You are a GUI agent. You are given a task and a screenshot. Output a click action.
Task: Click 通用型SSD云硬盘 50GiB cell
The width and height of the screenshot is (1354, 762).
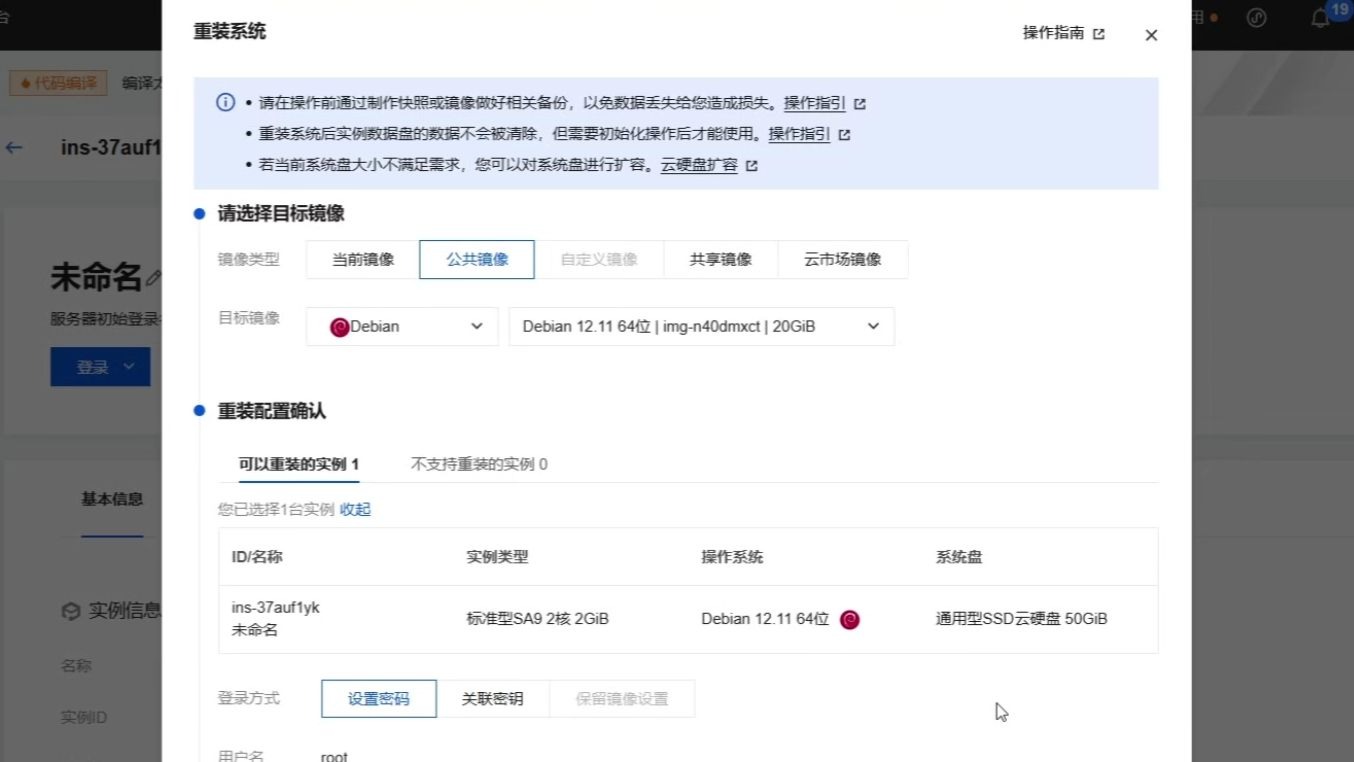pos(1021,619)
